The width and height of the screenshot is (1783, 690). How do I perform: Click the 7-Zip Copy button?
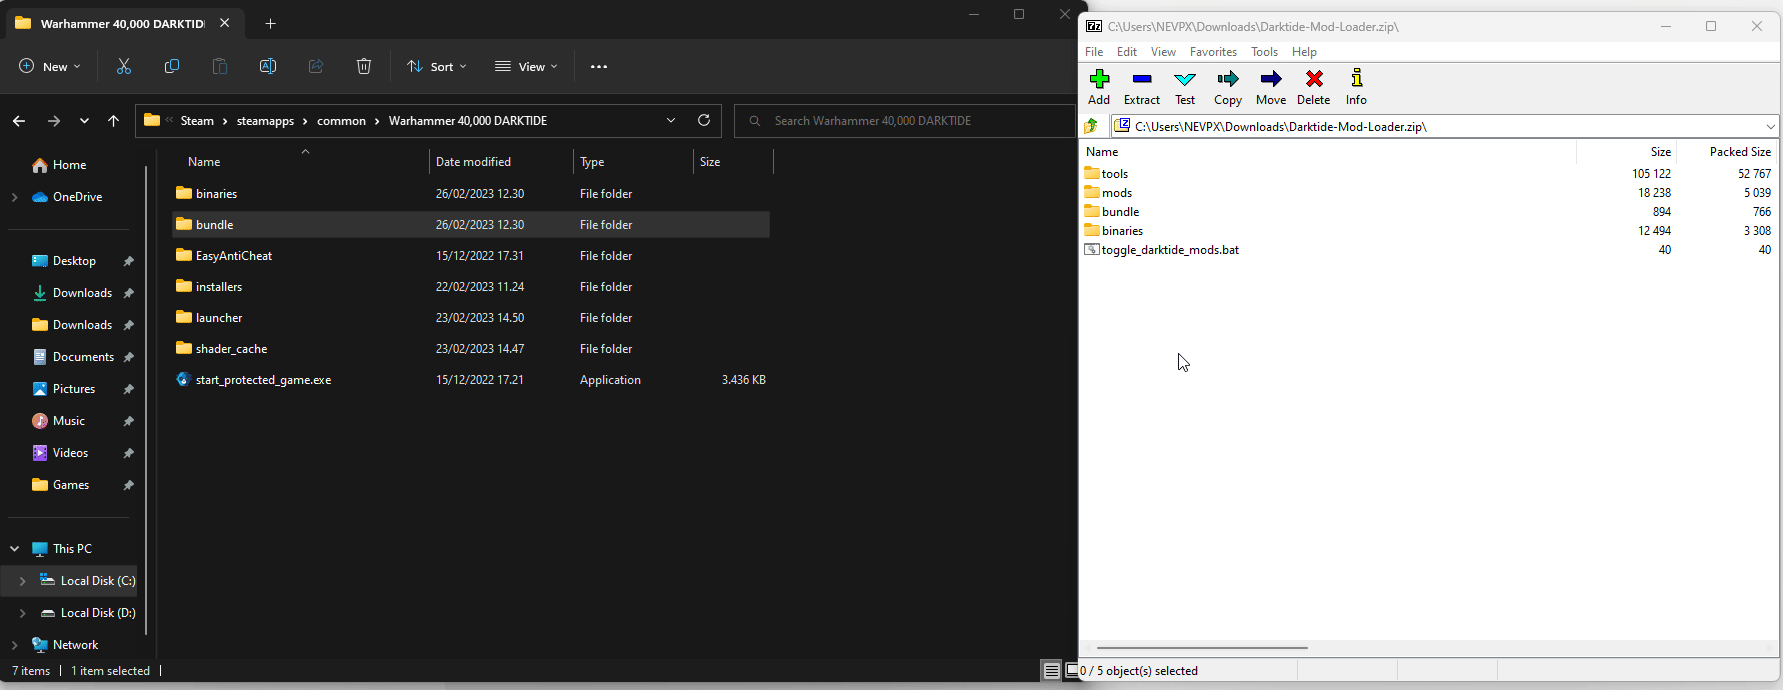point(1228,87)
